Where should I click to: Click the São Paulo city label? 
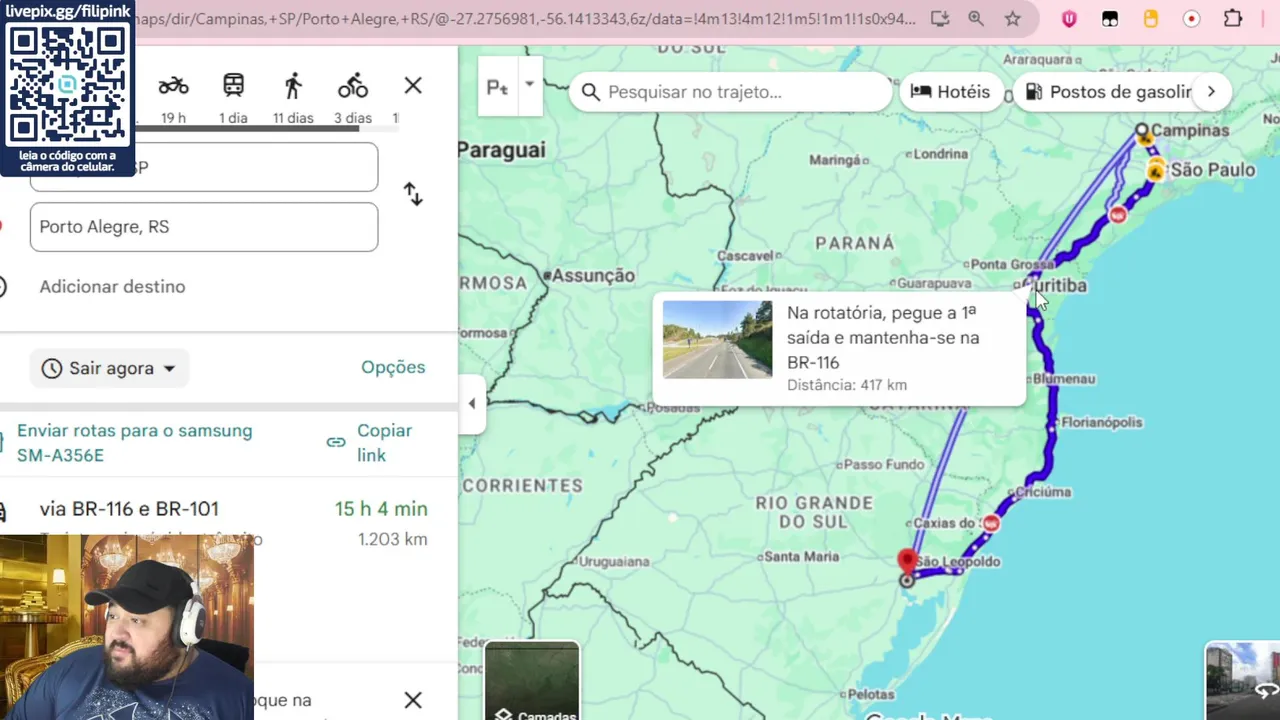tap(1212, 170)
